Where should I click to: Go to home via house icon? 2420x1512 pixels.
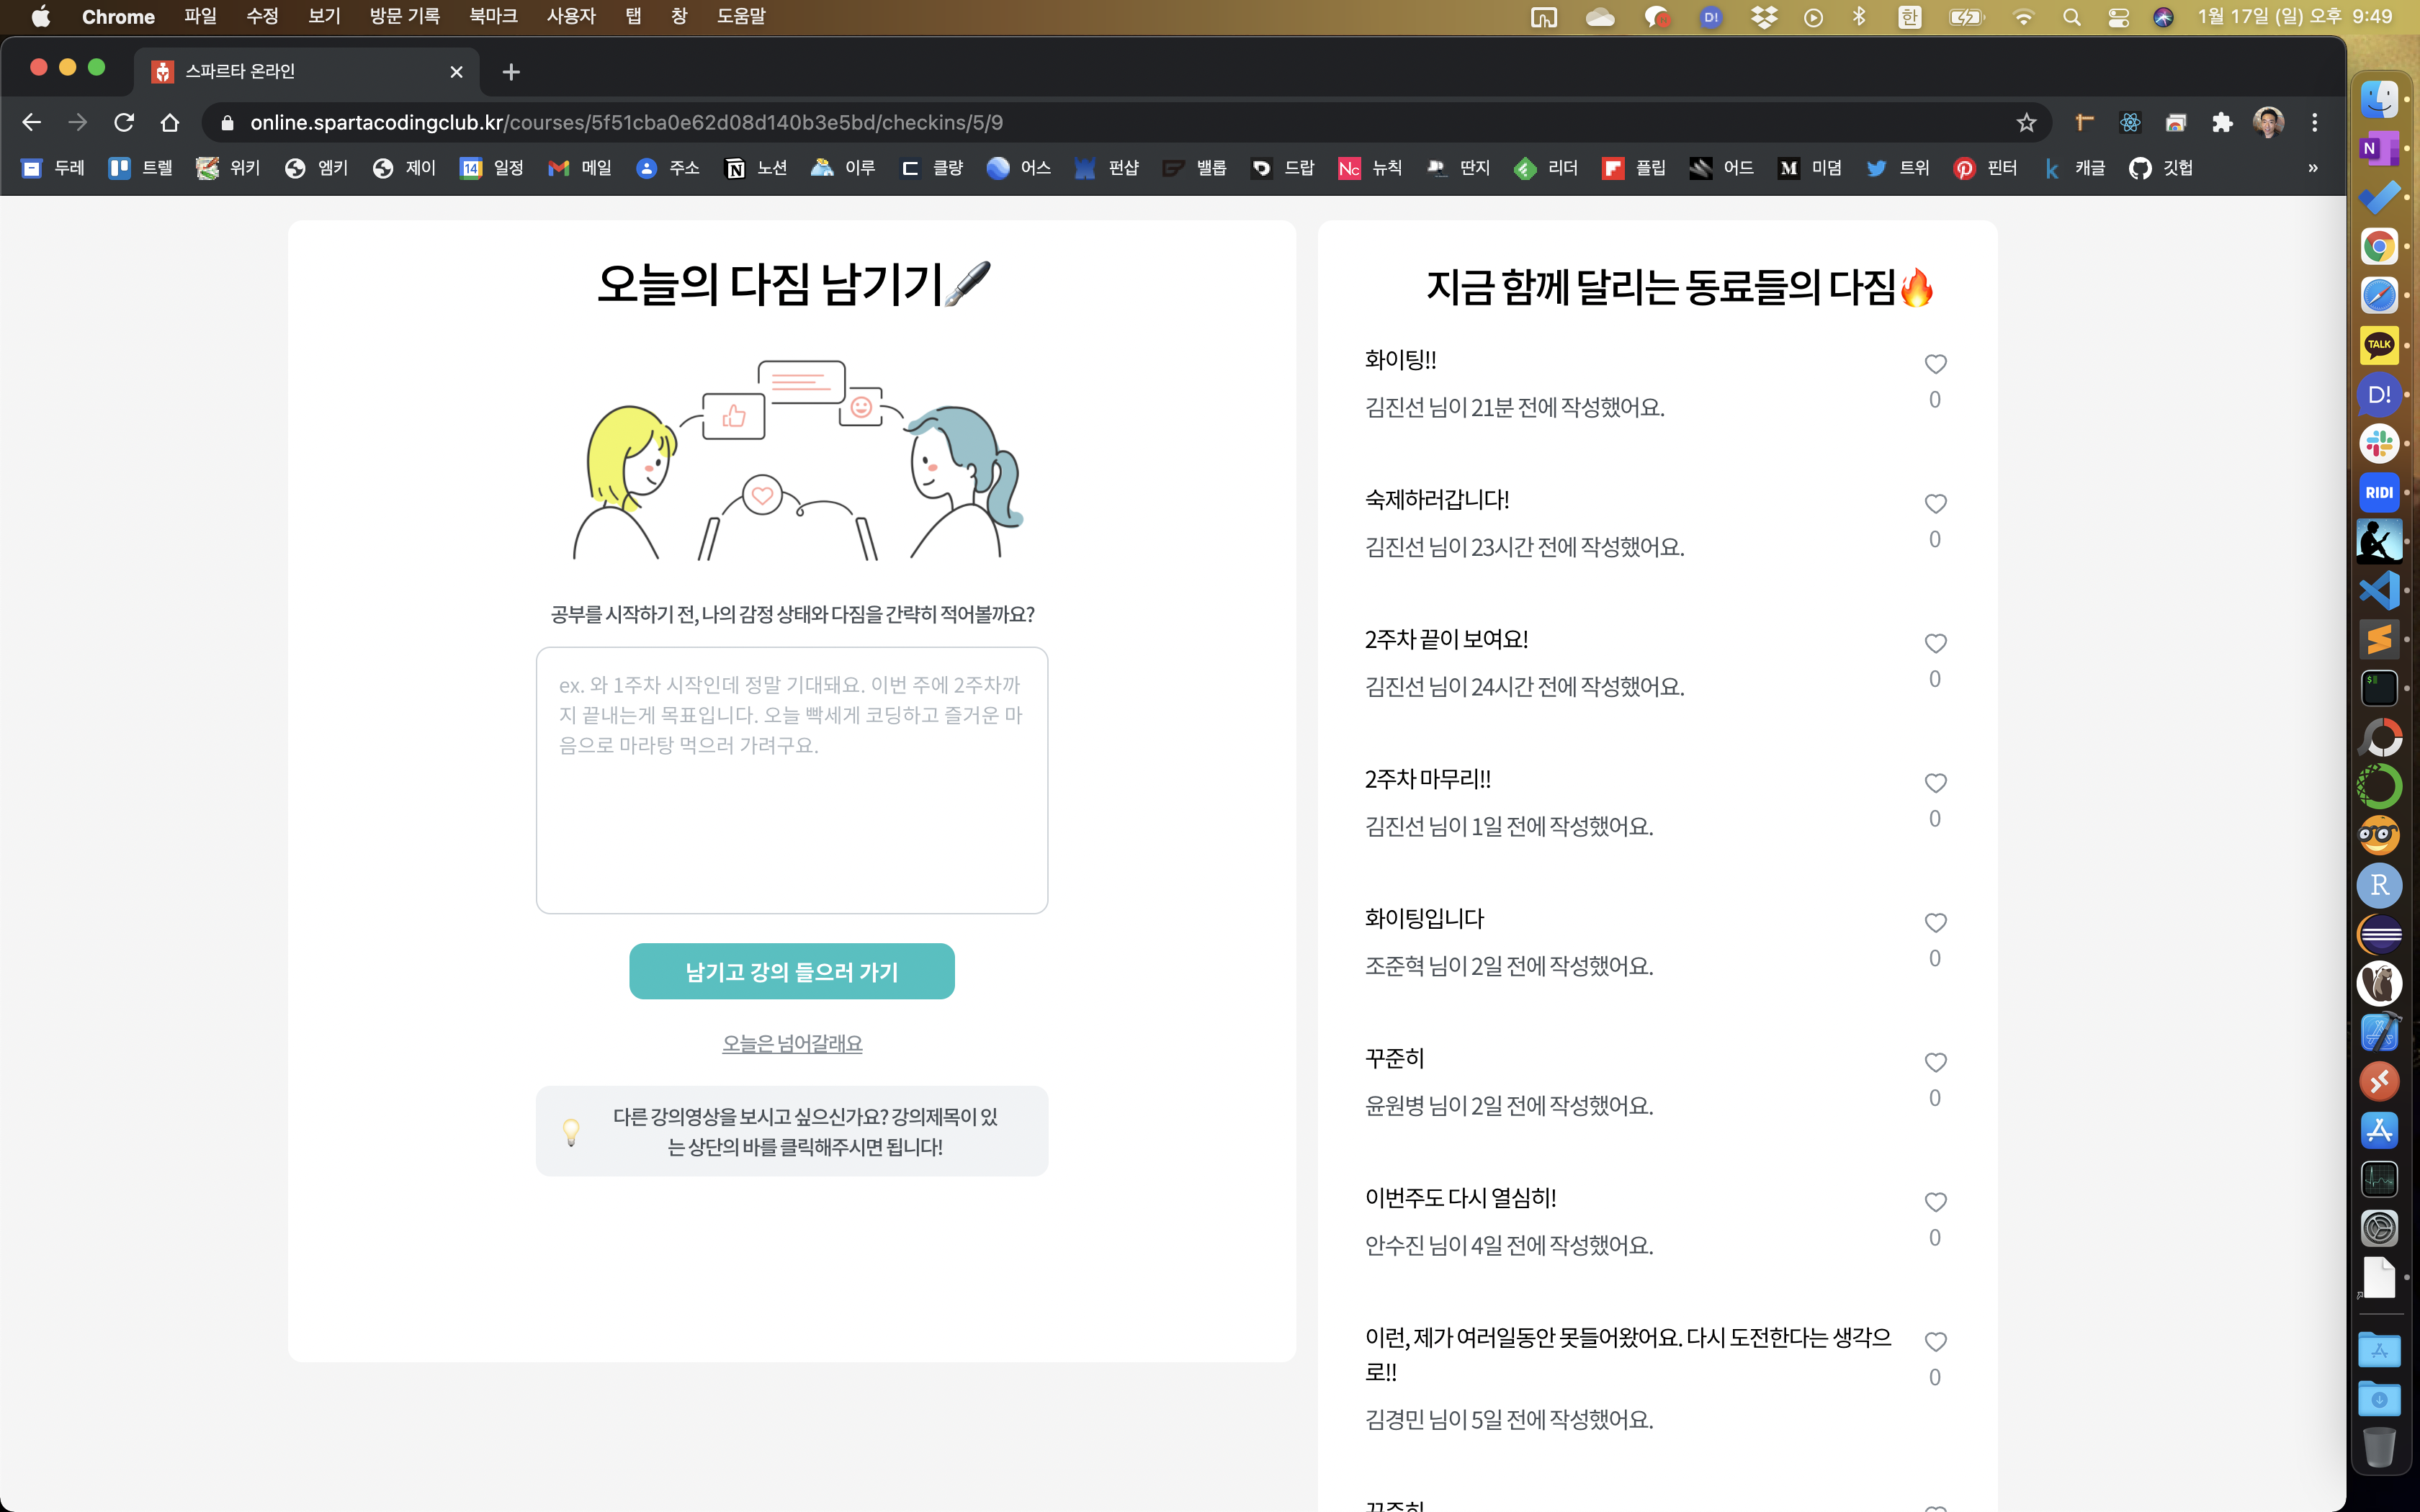pos(170,123)
